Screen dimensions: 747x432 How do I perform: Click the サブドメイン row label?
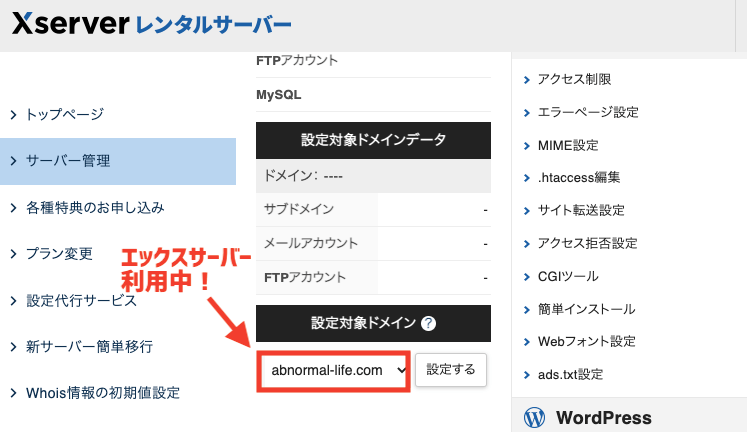point(299,209)
